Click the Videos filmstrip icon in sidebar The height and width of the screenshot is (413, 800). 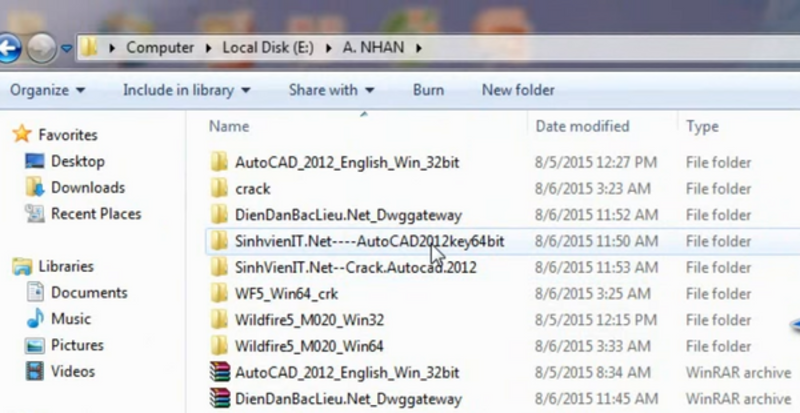pos(35,371)
